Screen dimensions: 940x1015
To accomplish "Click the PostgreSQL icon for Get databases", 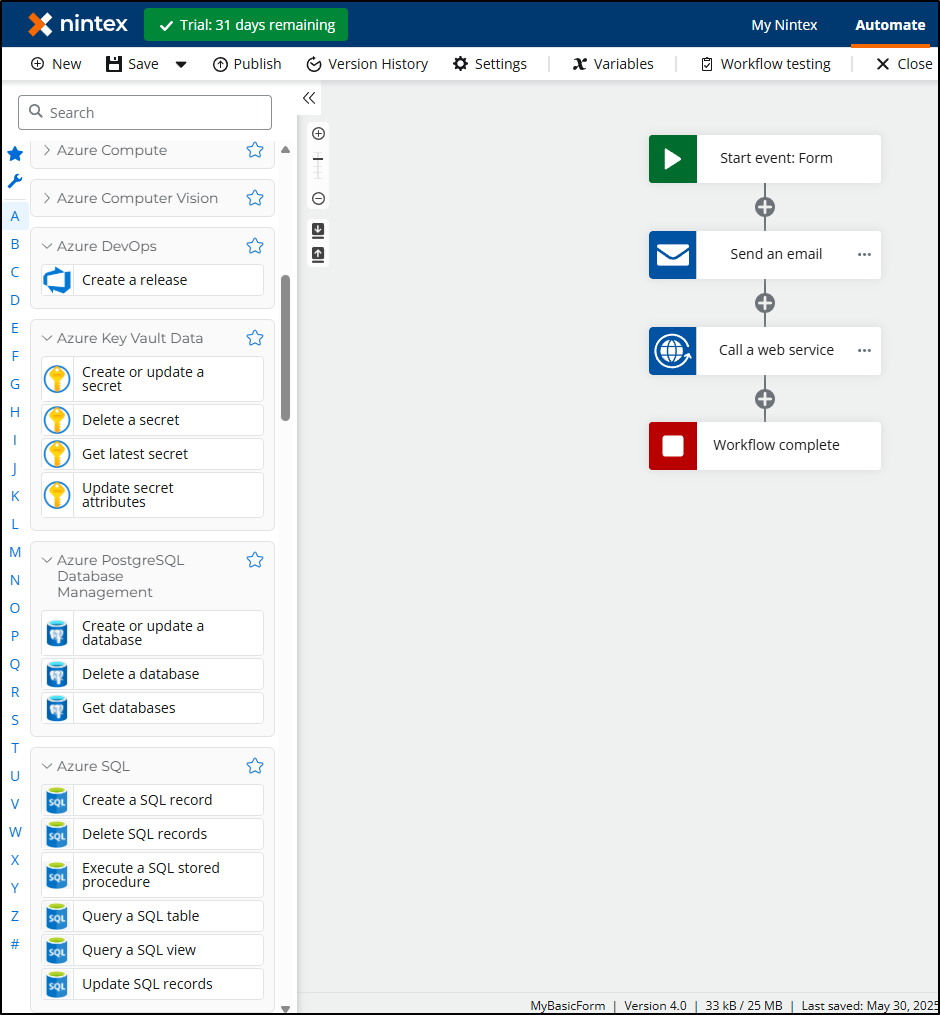I will pos(57,708).
